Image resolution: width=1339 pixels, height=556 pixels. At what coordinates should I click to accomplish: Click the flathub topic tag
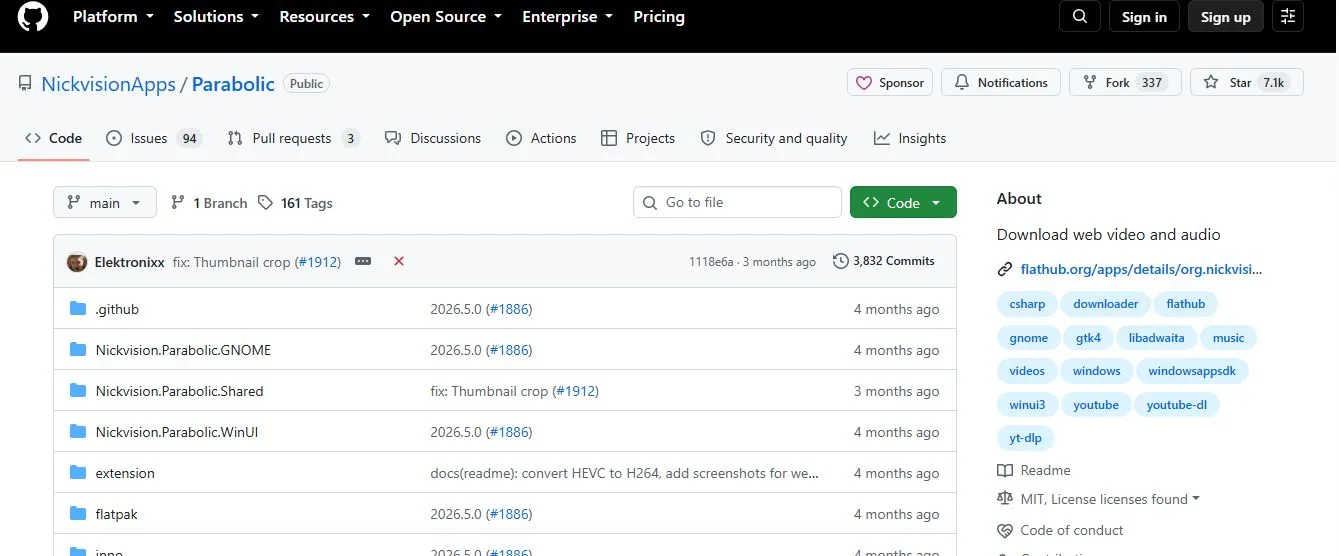pyautogui.click(x=1186, y=304)
